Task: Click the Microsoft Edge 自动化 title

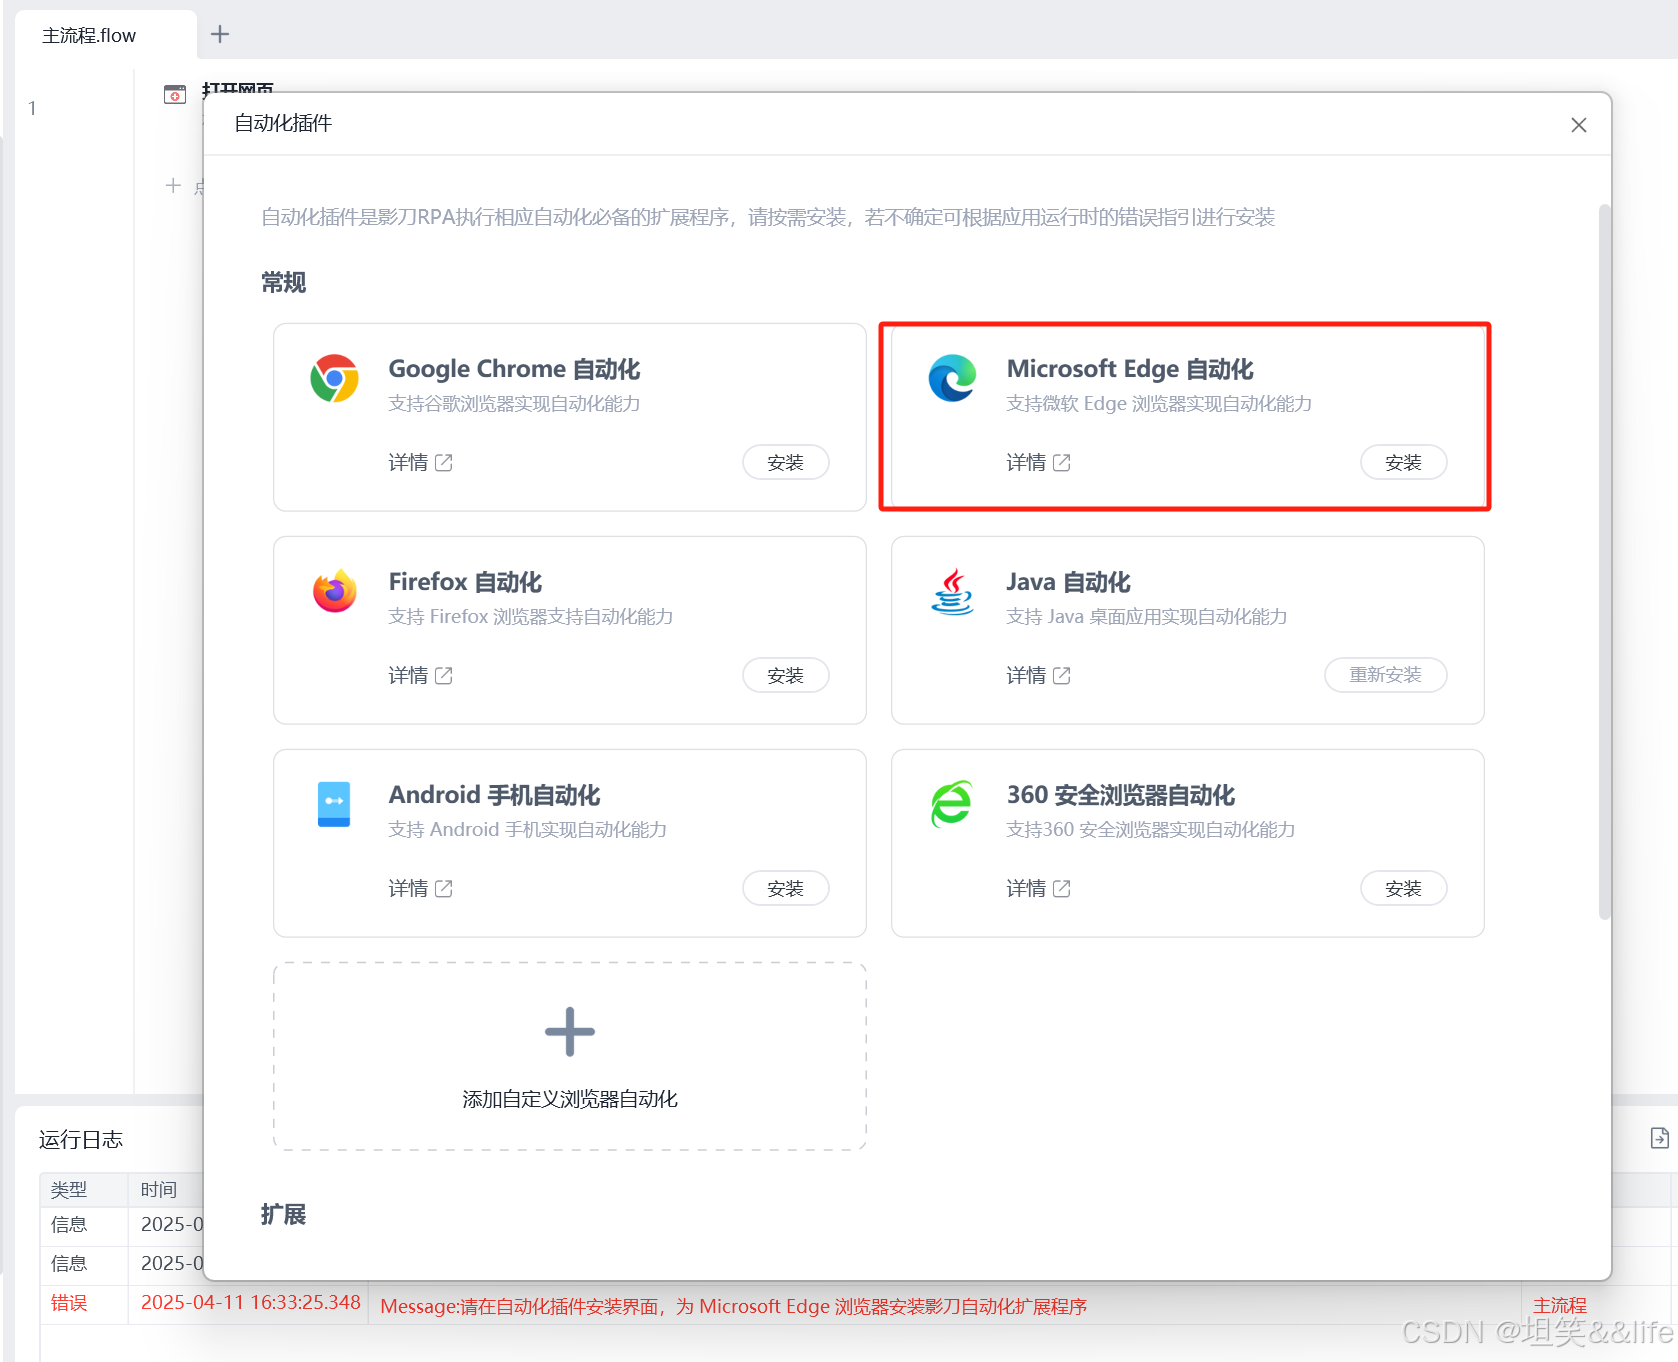Action: click(x=1130, y=369)
